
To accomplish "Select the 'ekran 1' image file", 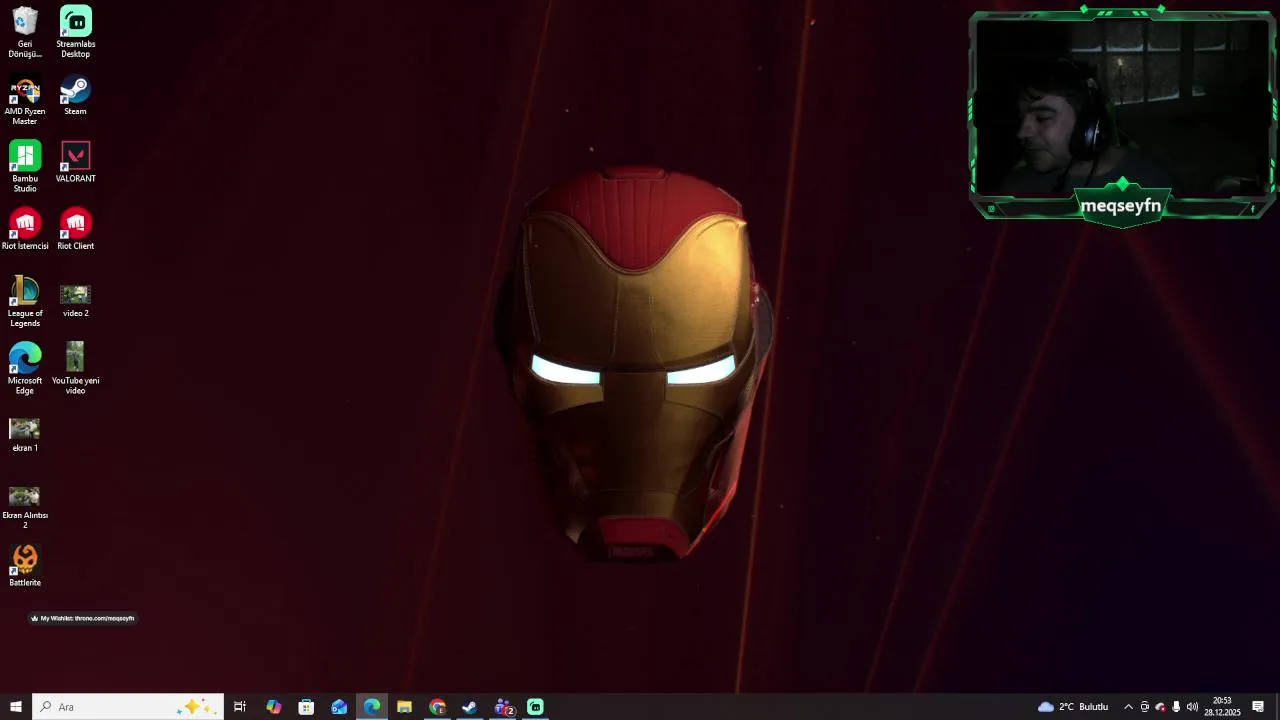I will [25, 435].
